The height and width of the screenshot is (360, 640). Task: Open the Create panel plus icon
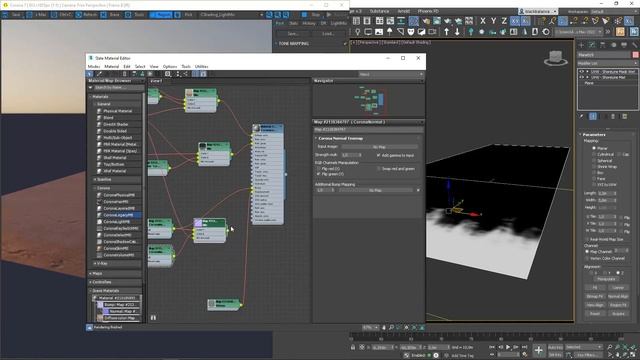581,45
